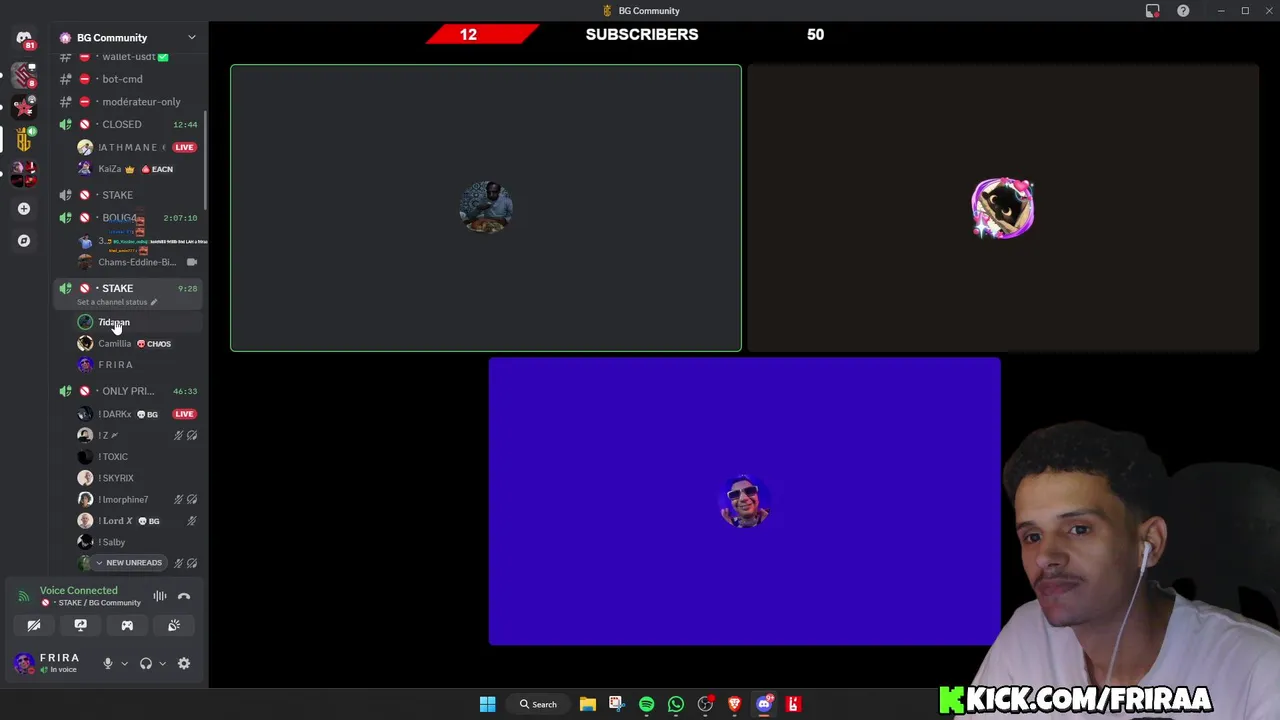The height and width of the screenshot is (720, 1280).
Task: Disconnect from voice with the hang-up icon
Action: (x=184, y=596)
